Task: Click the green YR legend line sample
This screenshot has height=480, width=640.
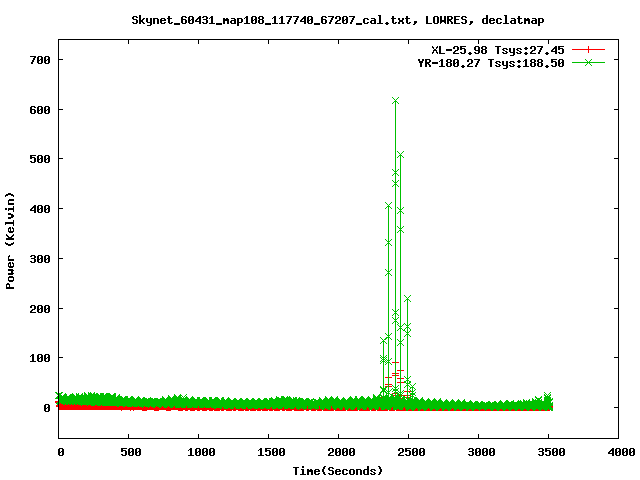Action: click(588, 62)
